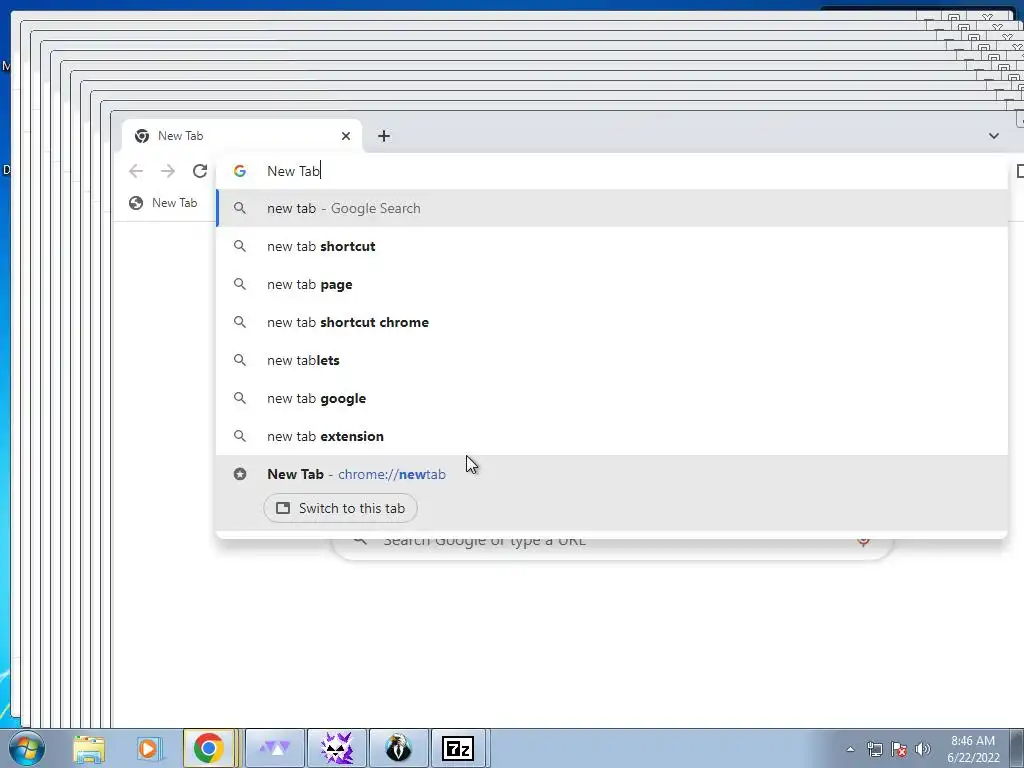Expand the tab search chevron
Viewport: 1024px width, 768px height.
pos(994,136)
